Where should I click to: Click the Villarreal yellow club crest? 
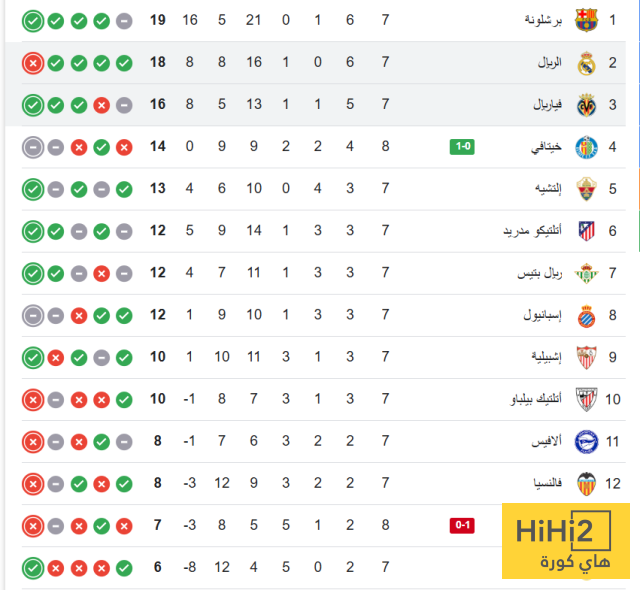[x=586, y=105]
